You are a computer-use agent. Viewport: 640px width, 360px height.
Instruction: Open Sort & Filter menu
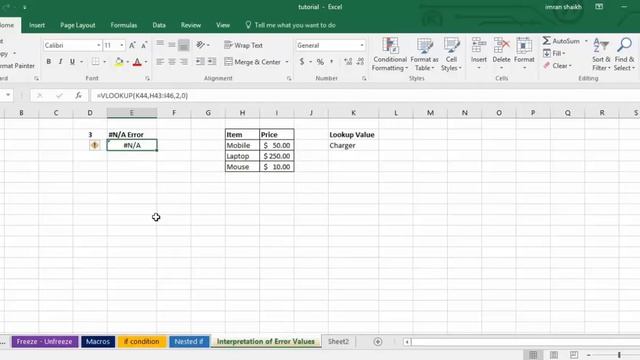click(x=601, y=54)
